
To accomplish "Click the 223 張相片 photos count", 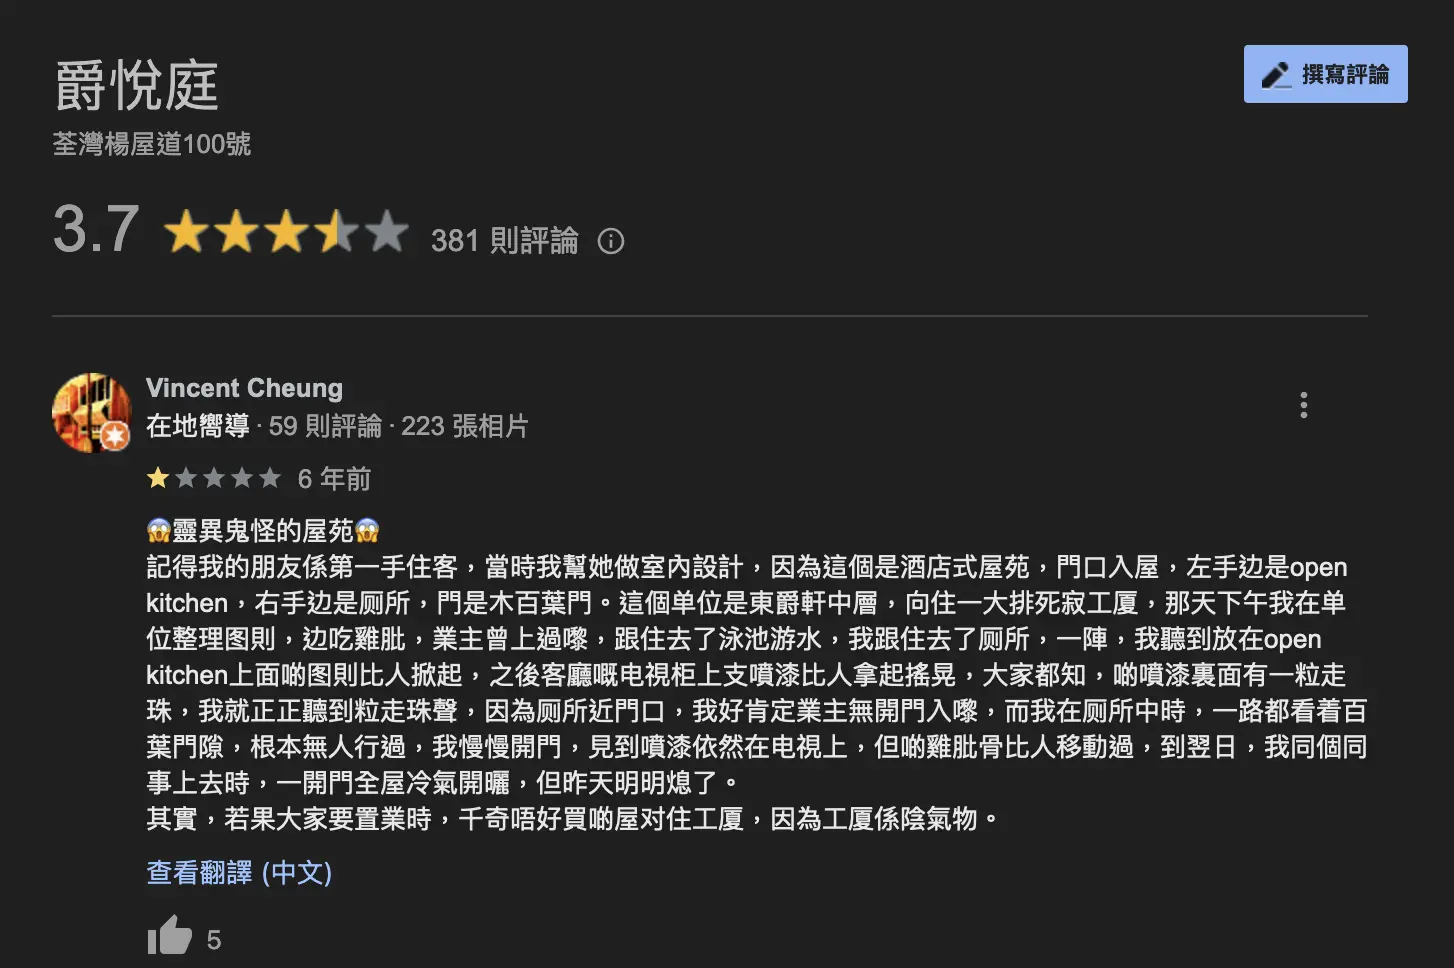I will click(465, 426).
